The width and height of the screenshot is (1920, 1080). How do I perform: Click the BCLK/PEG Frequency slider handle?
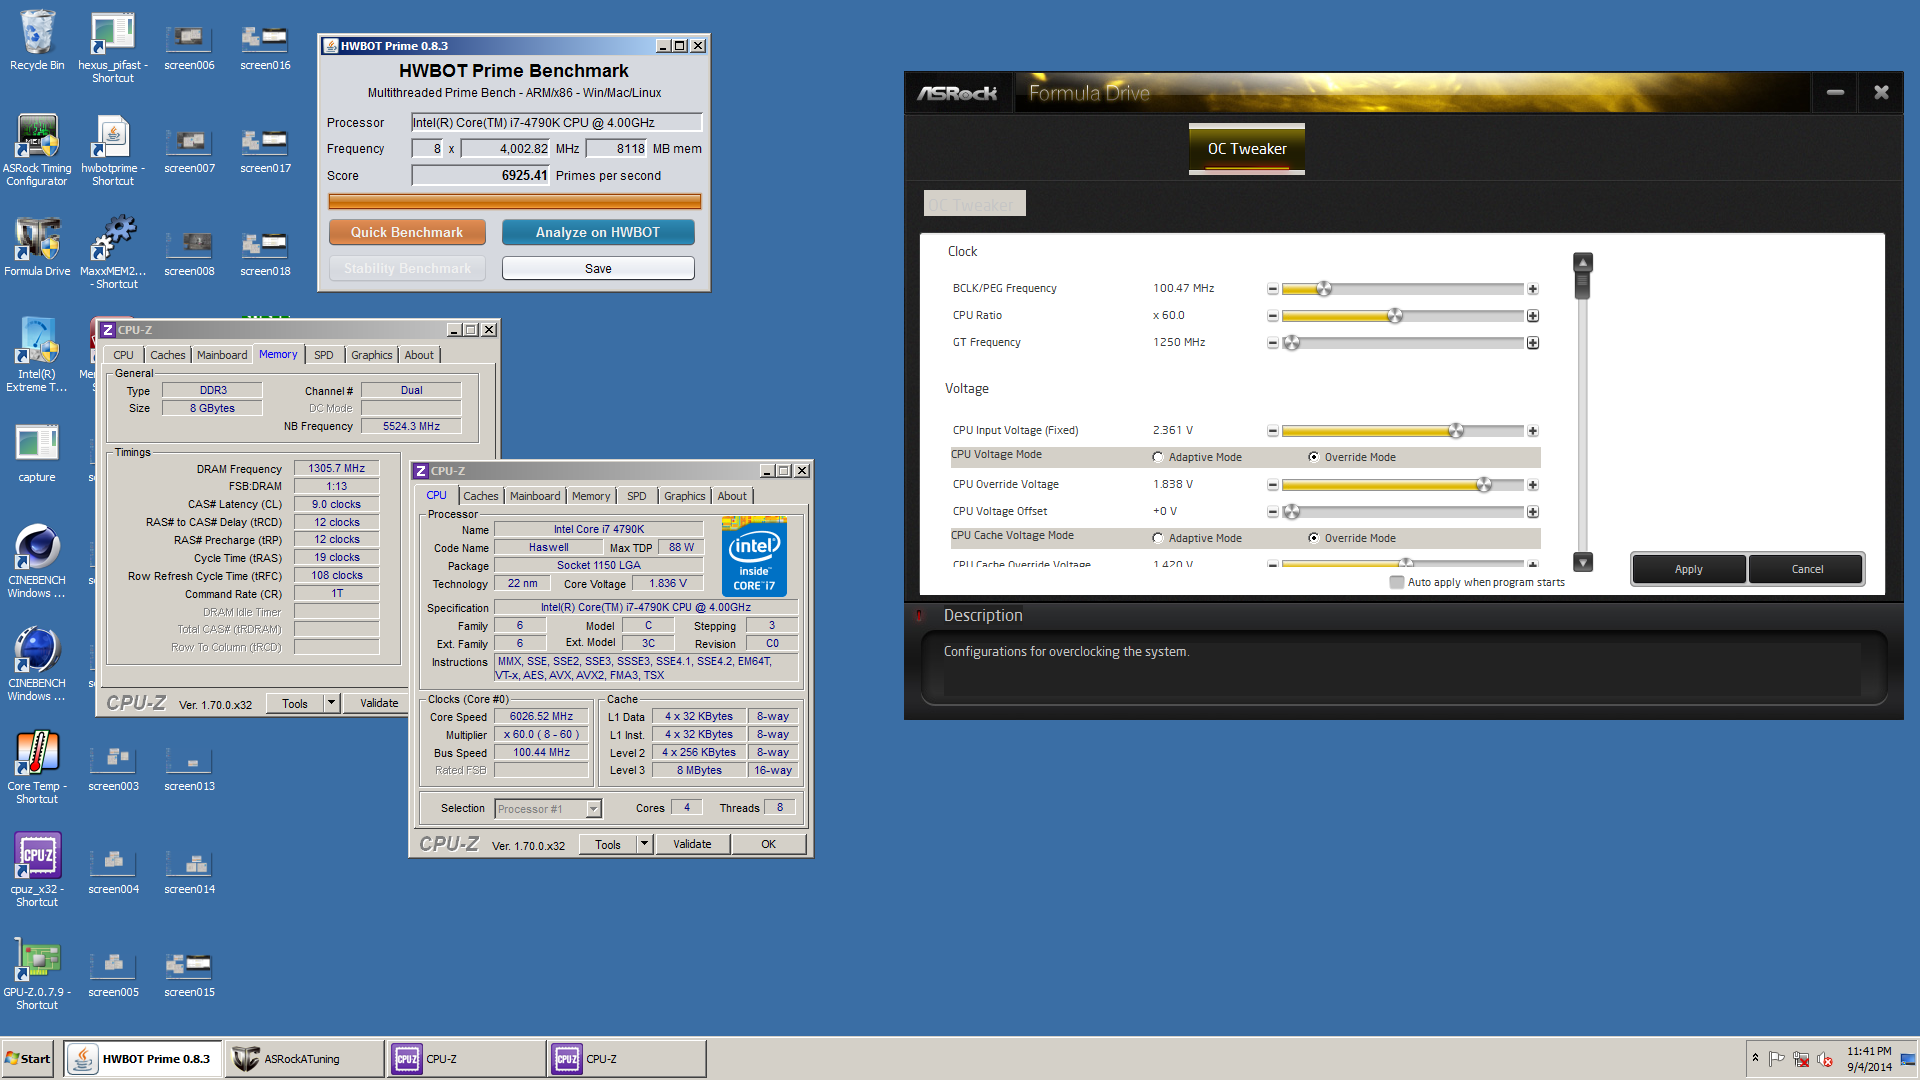(1324, 289)
